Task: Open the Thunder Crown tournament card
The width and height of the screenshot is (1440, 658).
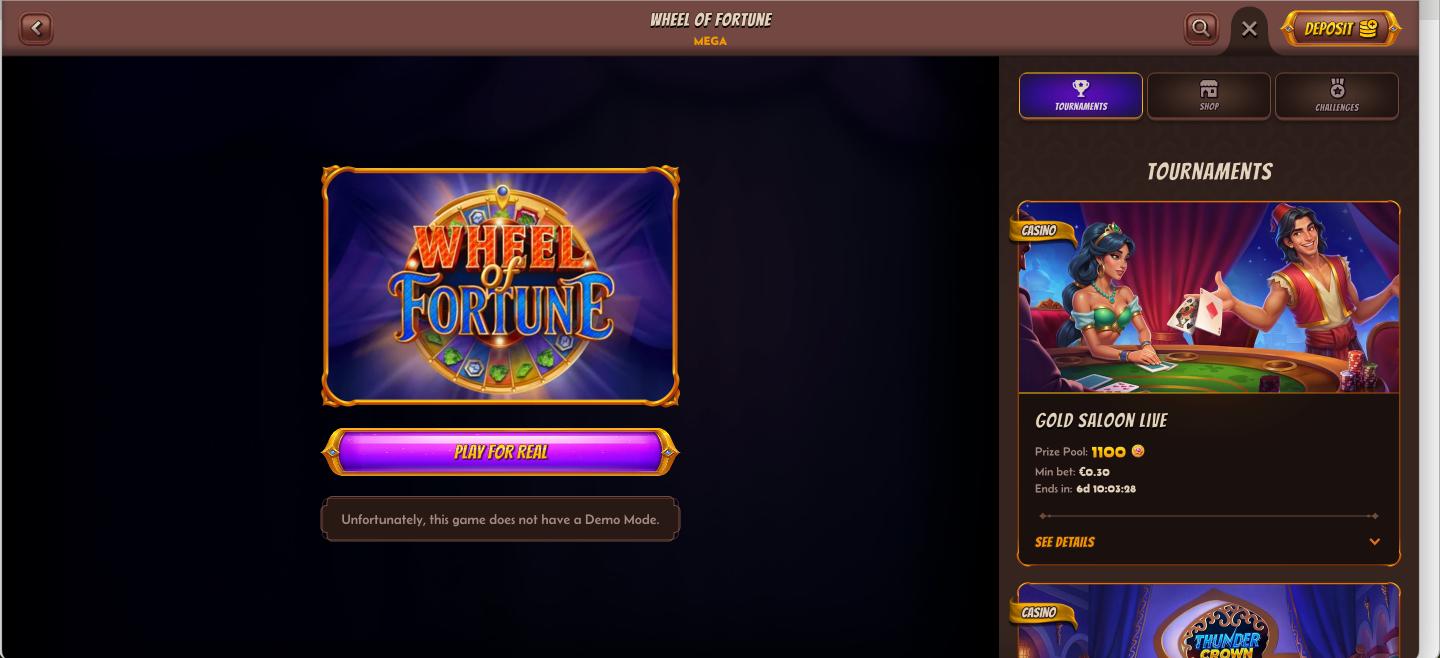Action: point(1209,621)
